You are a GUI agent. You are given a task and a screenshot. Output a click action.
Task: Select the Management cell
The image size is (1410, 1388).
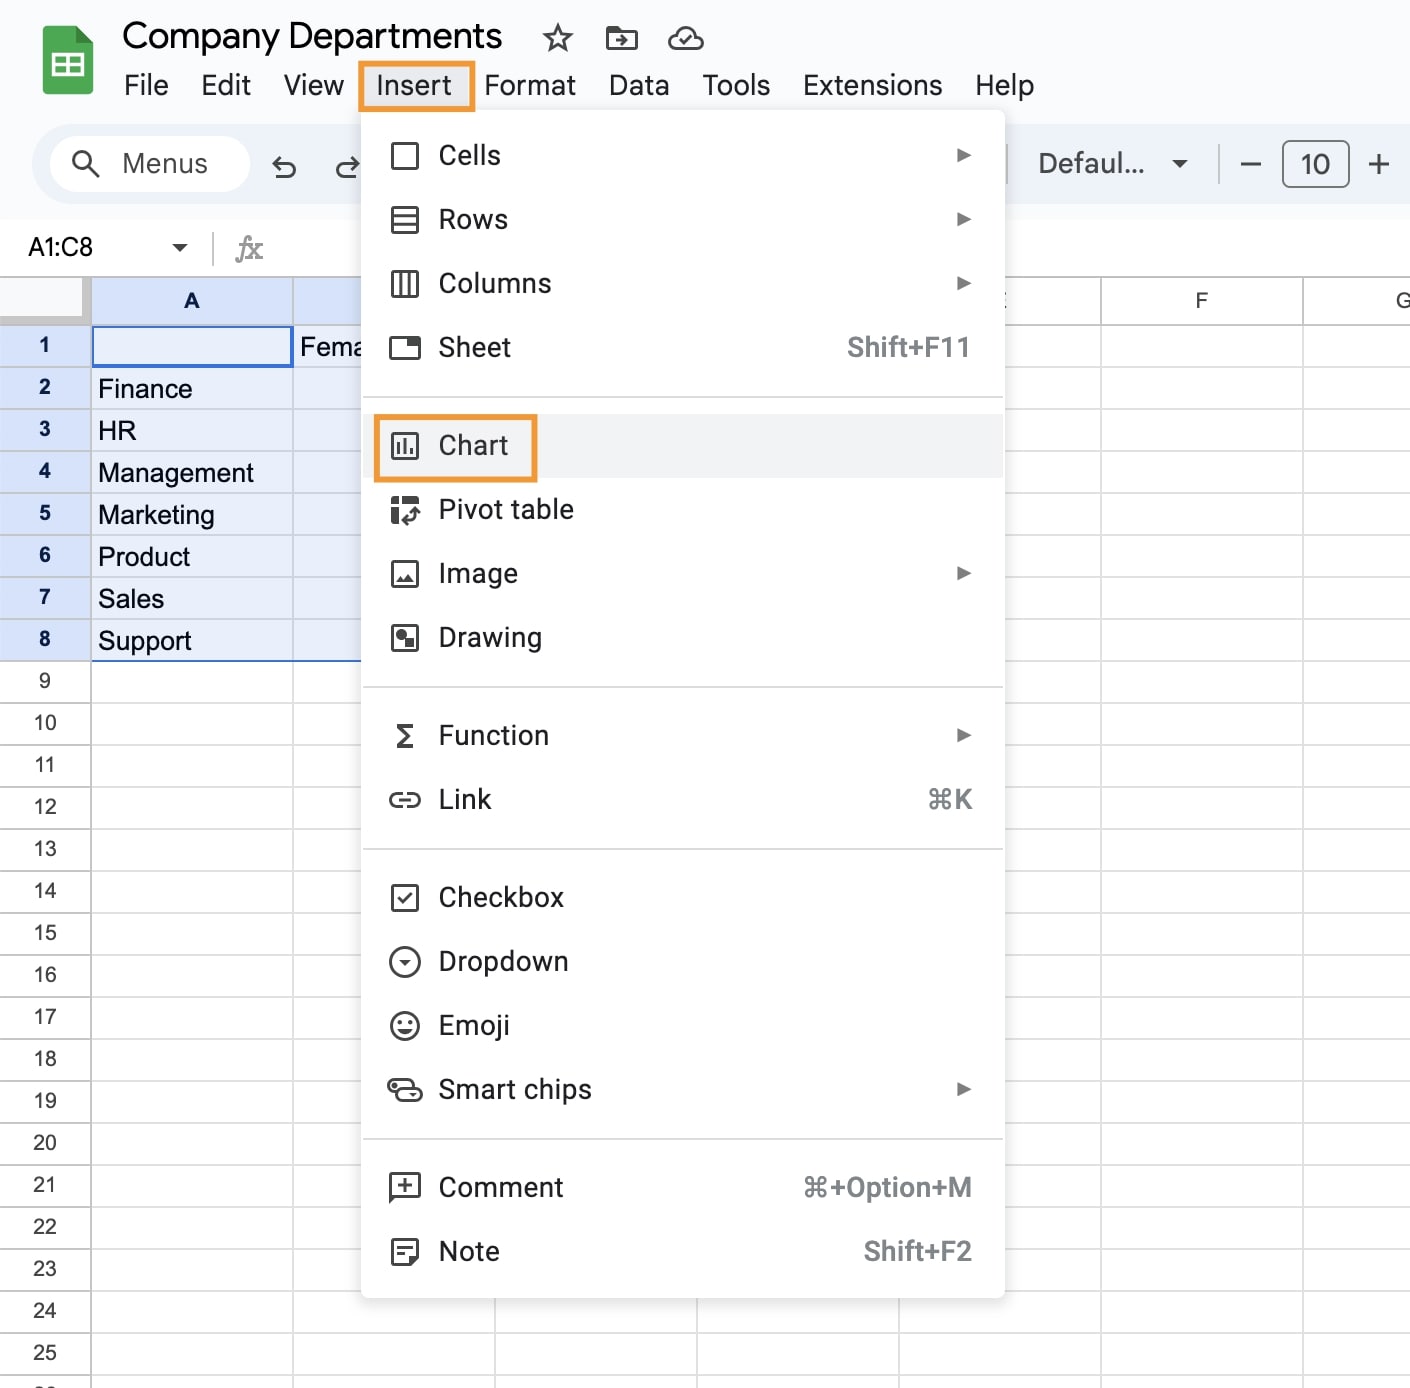(x=192, y=472)
